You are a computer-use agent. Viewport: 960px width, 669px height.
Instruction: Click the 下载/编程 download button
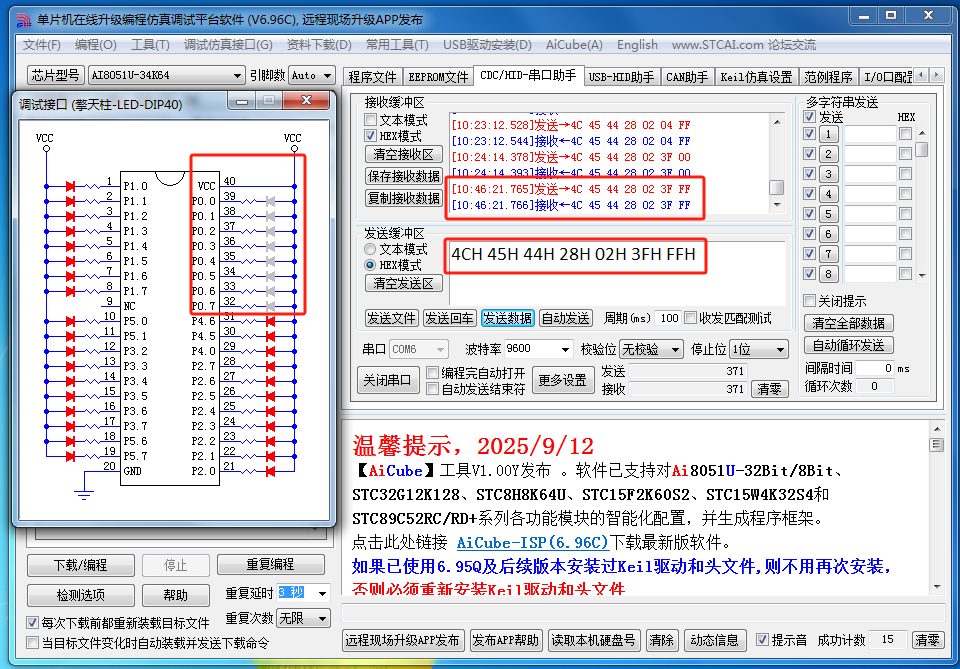click(80, 565)
